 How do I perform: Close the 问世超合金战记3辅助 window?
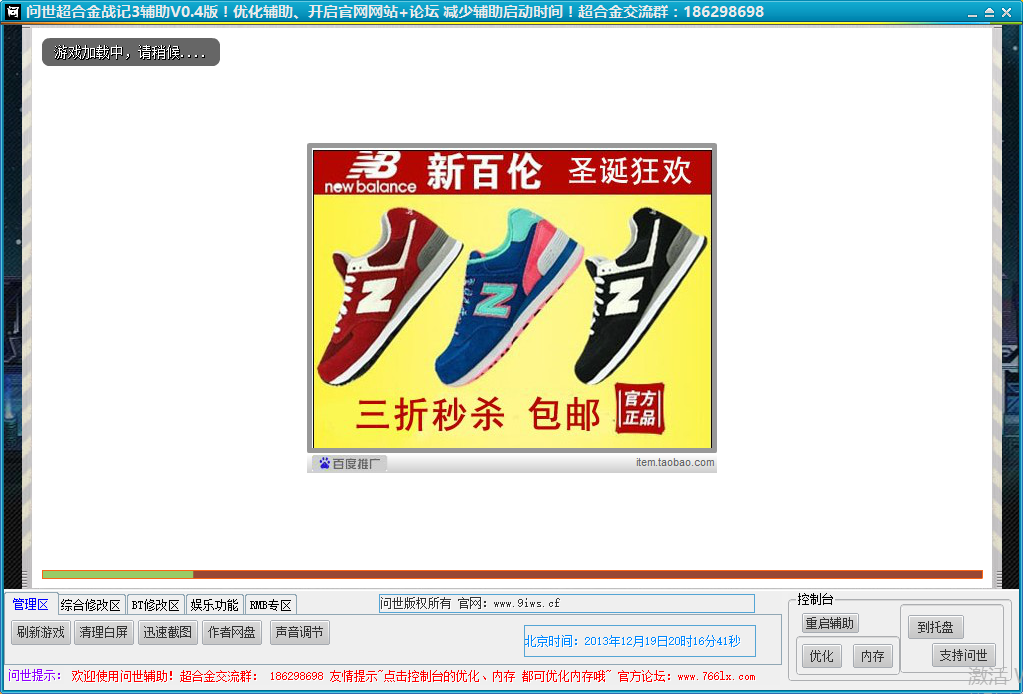pos(1007,12)
